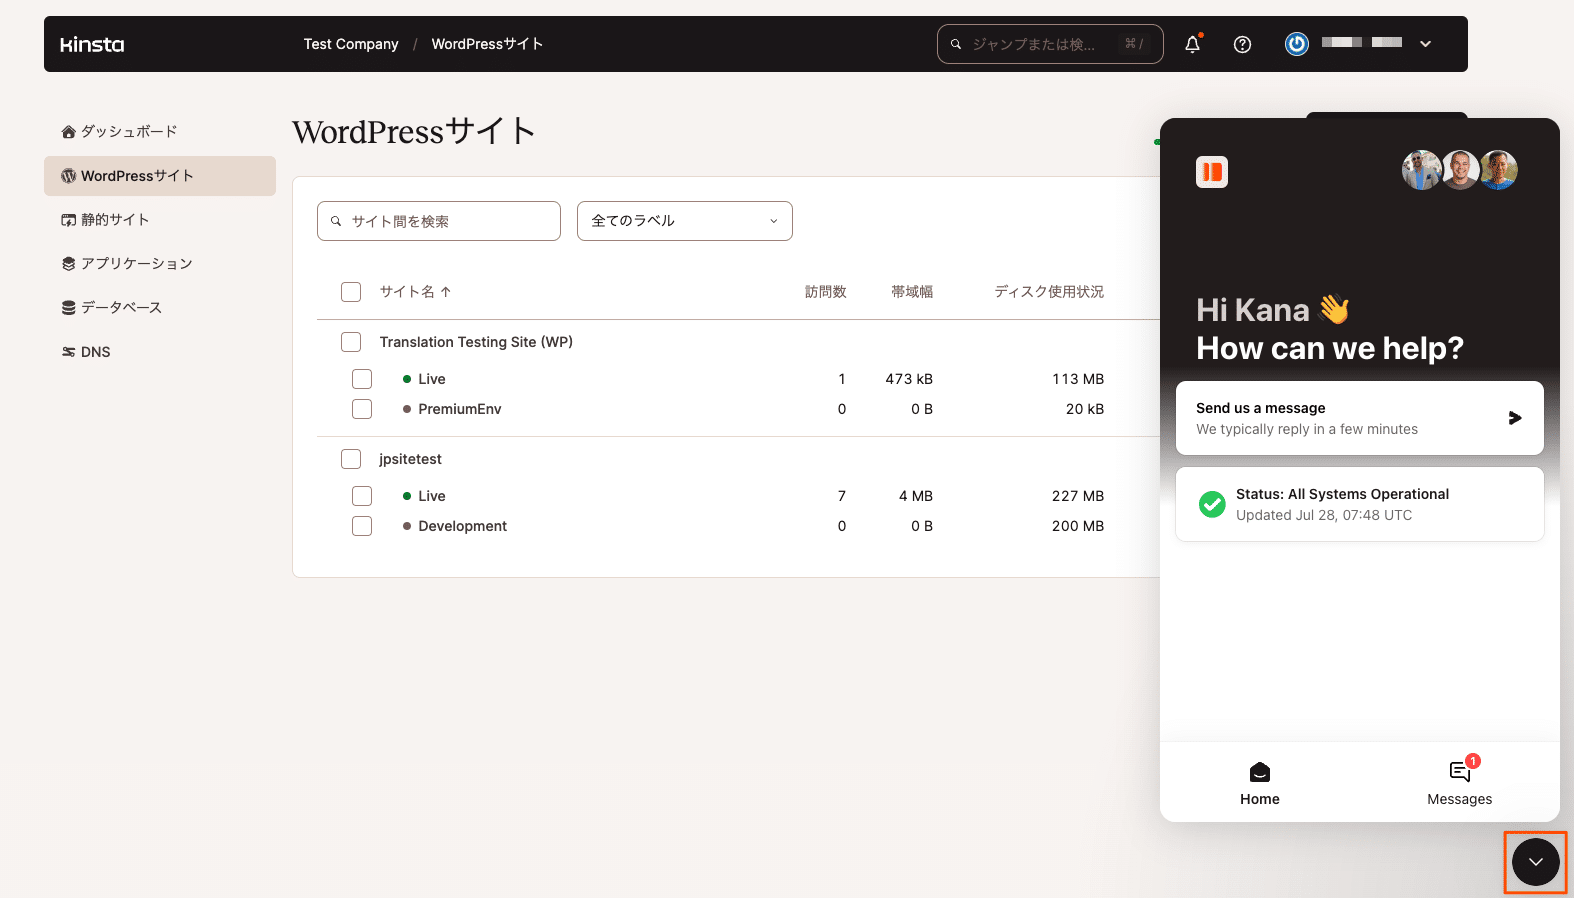The image size is (1574, 898).
Task: Open the help question mark icon
Action: point(1242,44)
